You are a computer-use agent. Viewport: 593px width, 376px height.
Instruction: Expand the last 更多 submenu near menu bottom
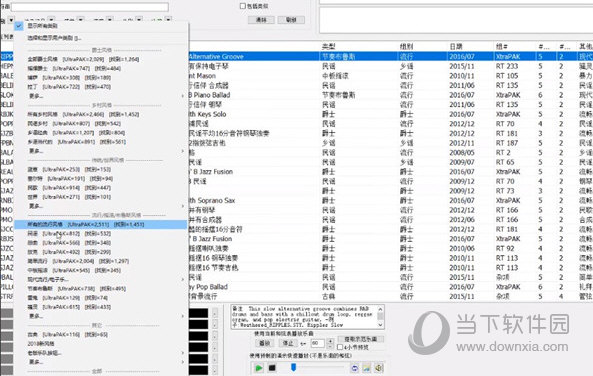point(101,362)
